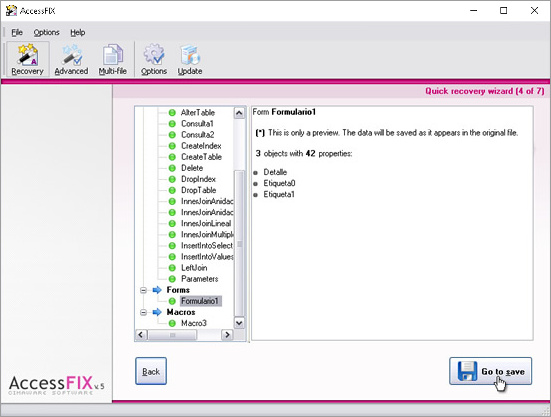Click the green status icon beside Formulario1
Viewport: 551px width, 417px height.
[x=172, y=301]
